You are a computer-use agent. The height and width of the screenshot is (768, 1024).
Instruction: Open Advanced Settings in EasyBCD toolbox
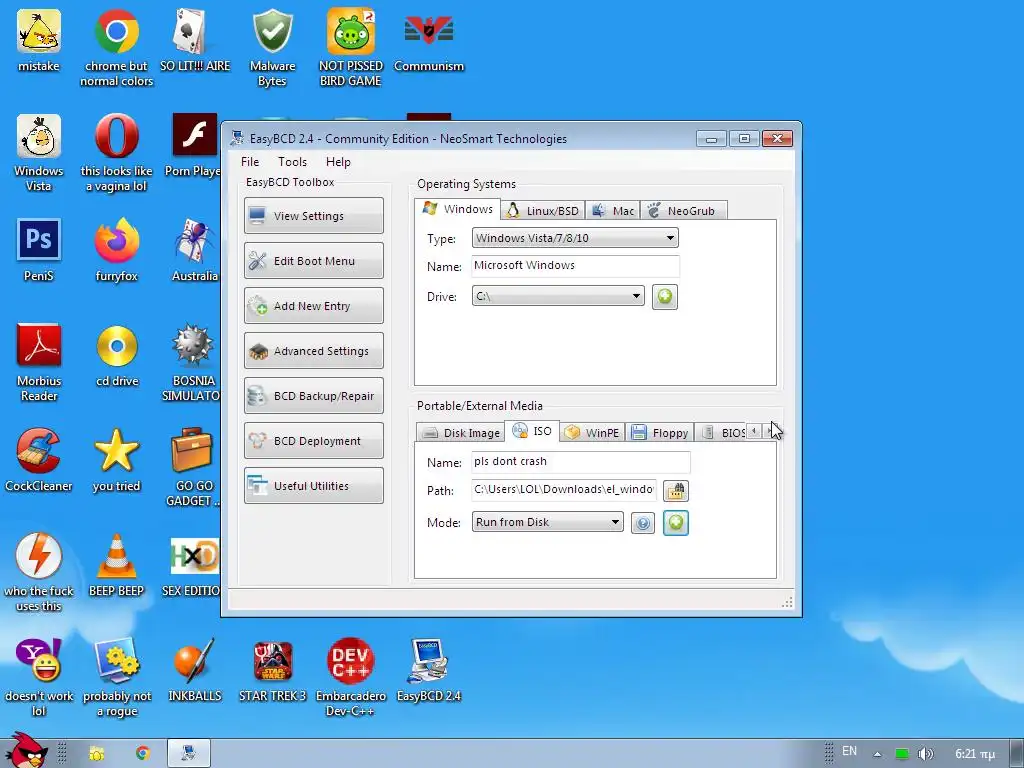tap(313, 351)
